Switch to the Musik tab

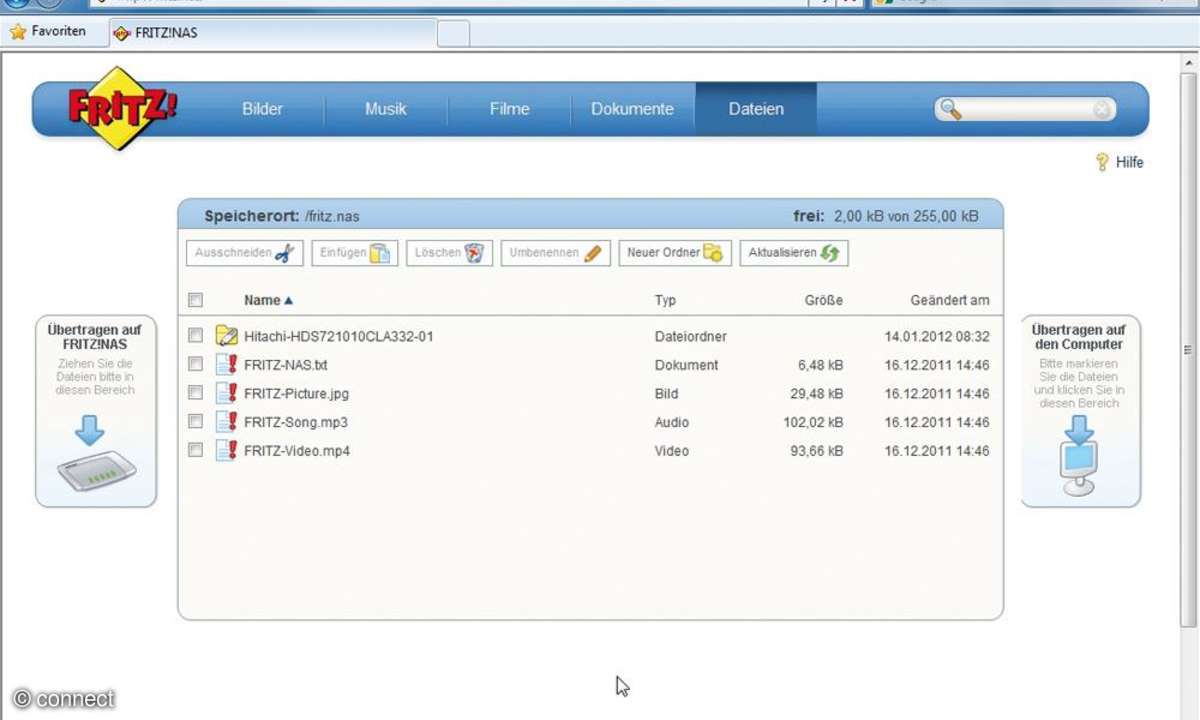[386, 109]
